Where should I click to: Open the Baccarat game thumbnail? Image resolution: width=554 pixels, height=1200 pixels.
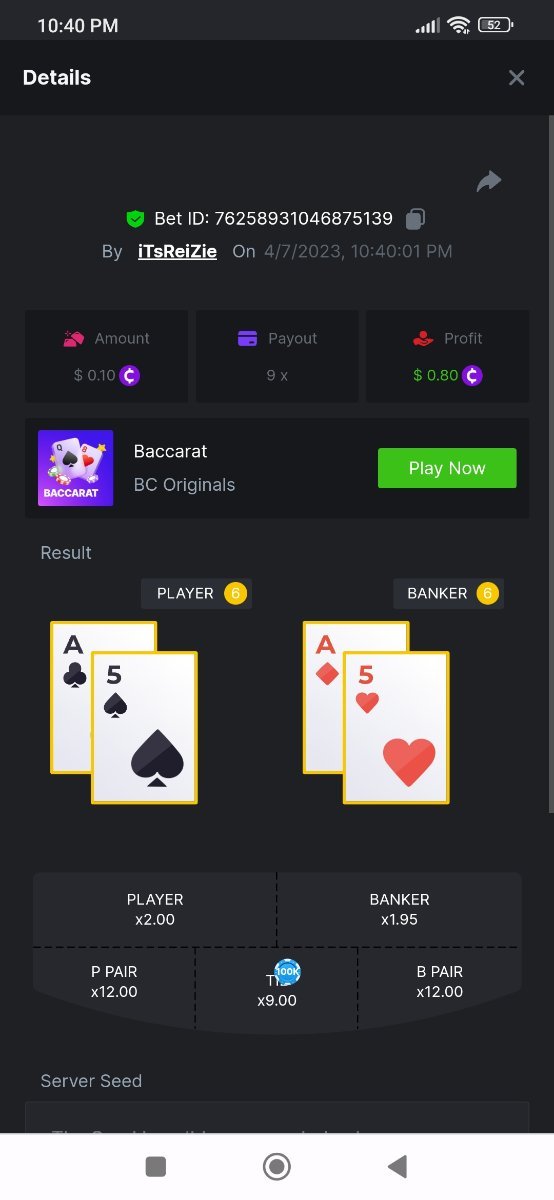75,468
